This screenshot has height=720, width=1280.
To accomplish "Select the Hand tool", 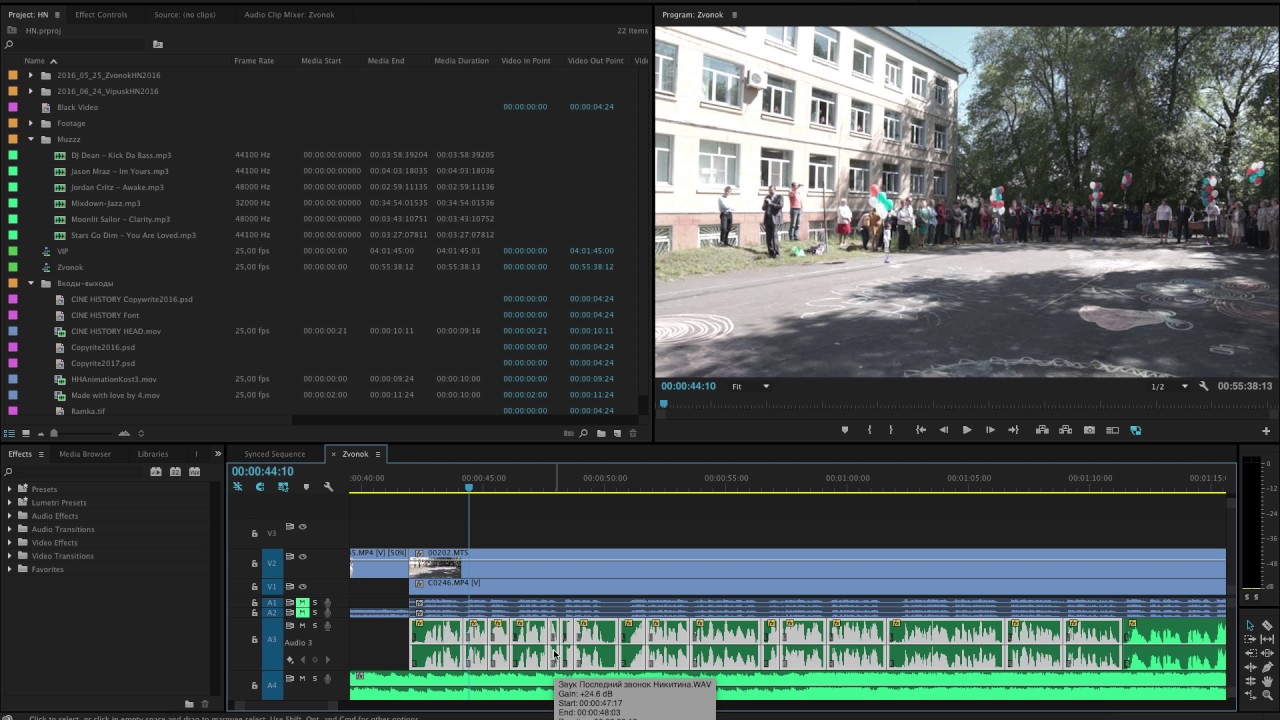I will click(x=1268, y=681).
